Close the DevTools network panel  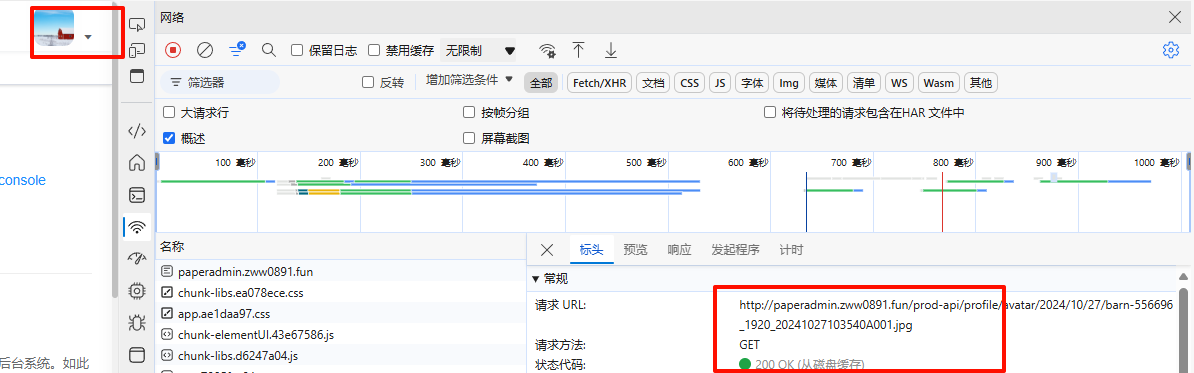point(1174,18)
